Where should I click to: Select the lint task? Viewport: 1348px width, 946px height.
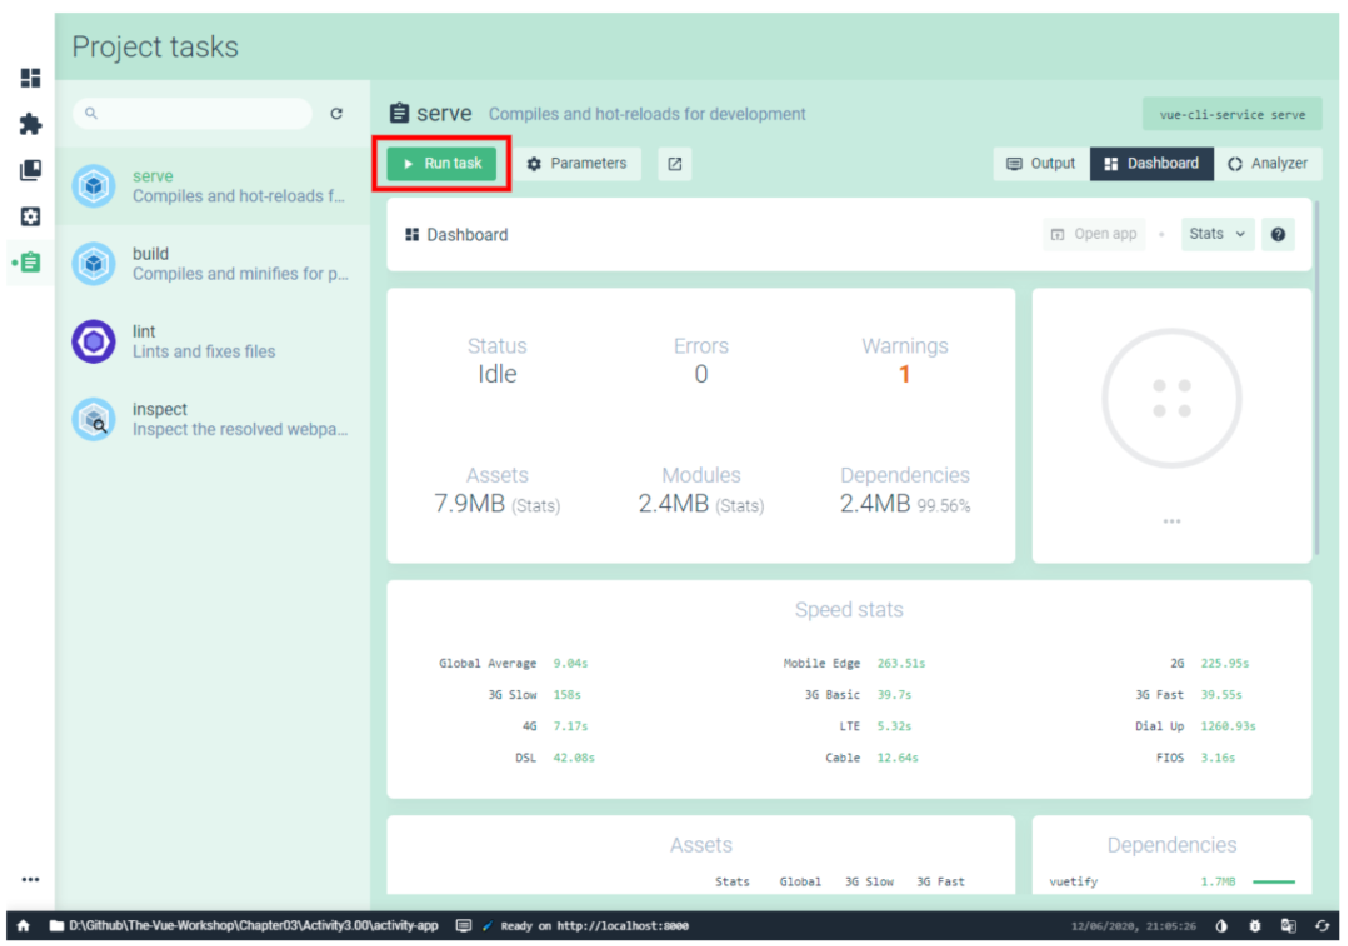pyautogui.click(x=212, y=342)
